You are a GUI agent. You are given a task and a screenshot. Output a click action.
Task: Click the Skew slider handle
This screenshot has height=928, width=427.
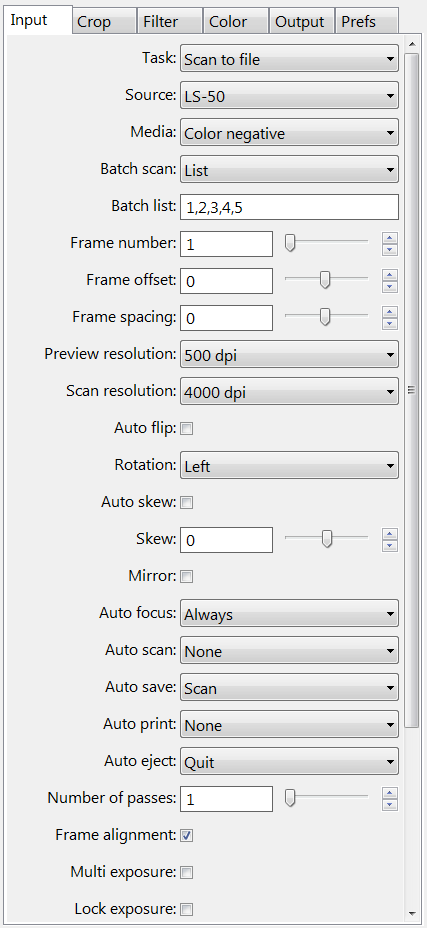(x=326, y=539)
